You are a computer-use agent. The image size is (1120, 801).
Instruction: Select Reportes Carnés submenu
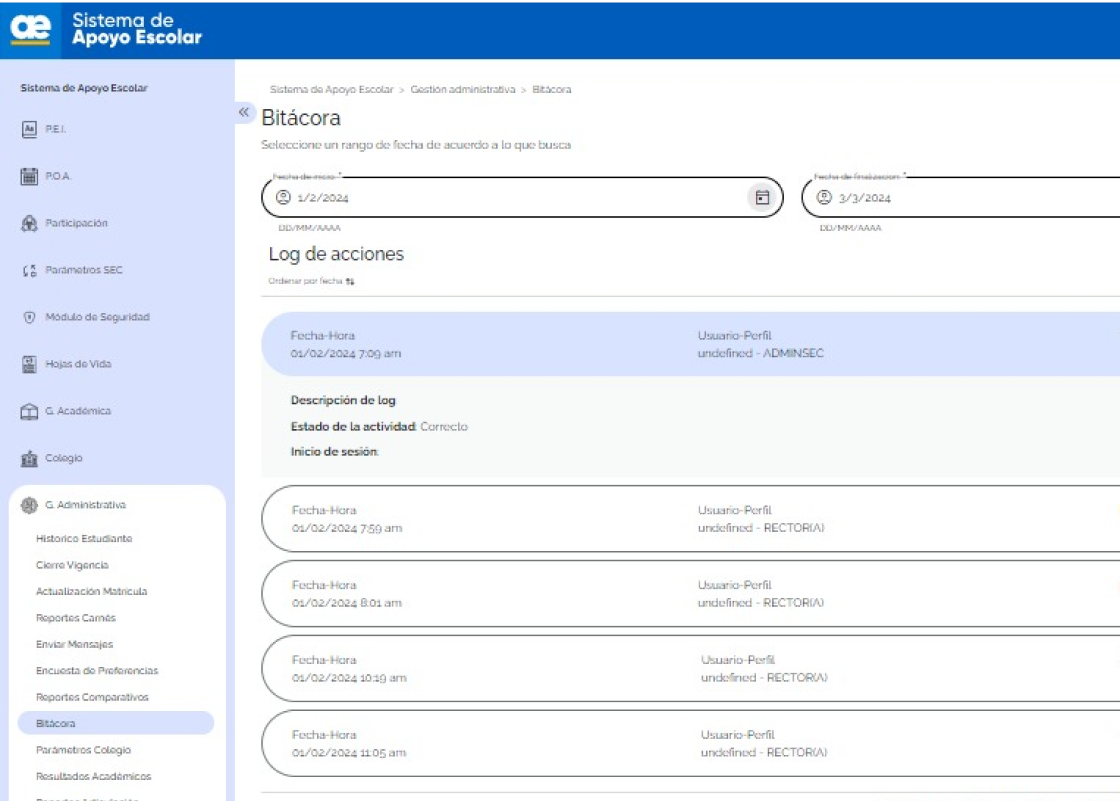pos(76,618)
